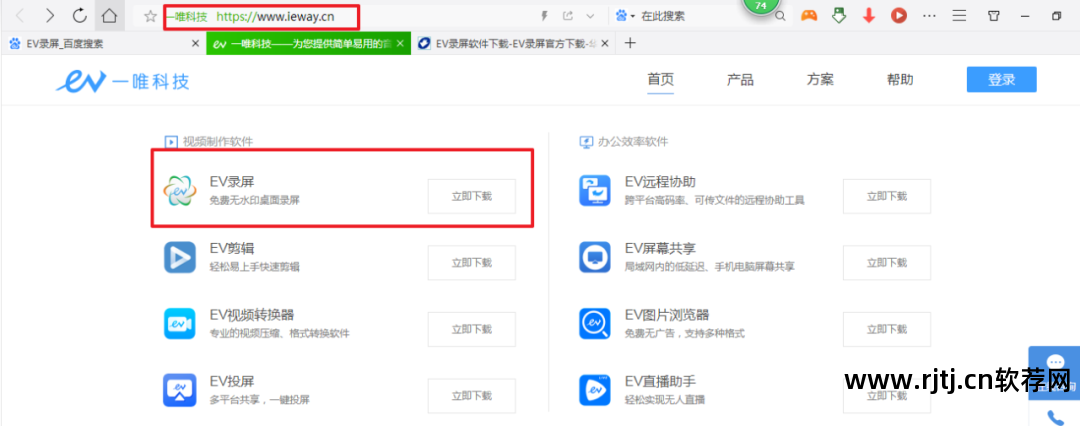Viewport: 1080px width, 426px height.
Task: Click the blue 登录 button
Action: point(1001,80)
